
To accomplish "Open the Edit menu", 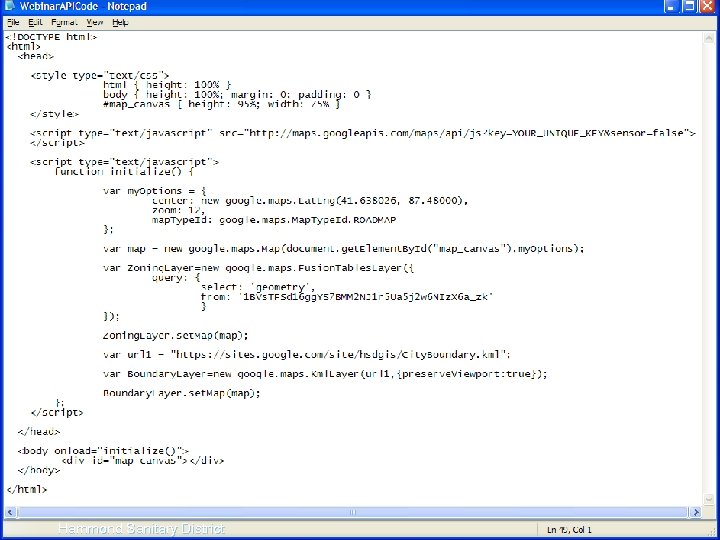I will point(35,22).
